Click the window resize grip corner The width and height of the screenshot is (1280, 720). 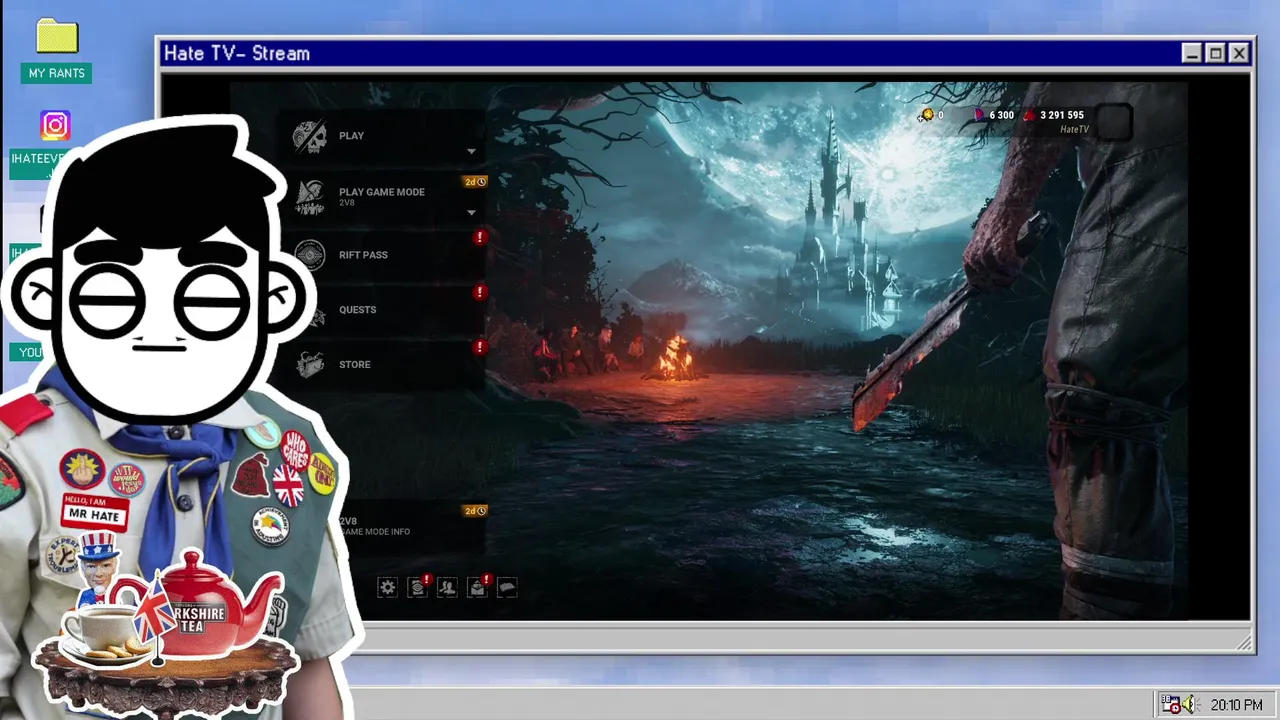1245,644
